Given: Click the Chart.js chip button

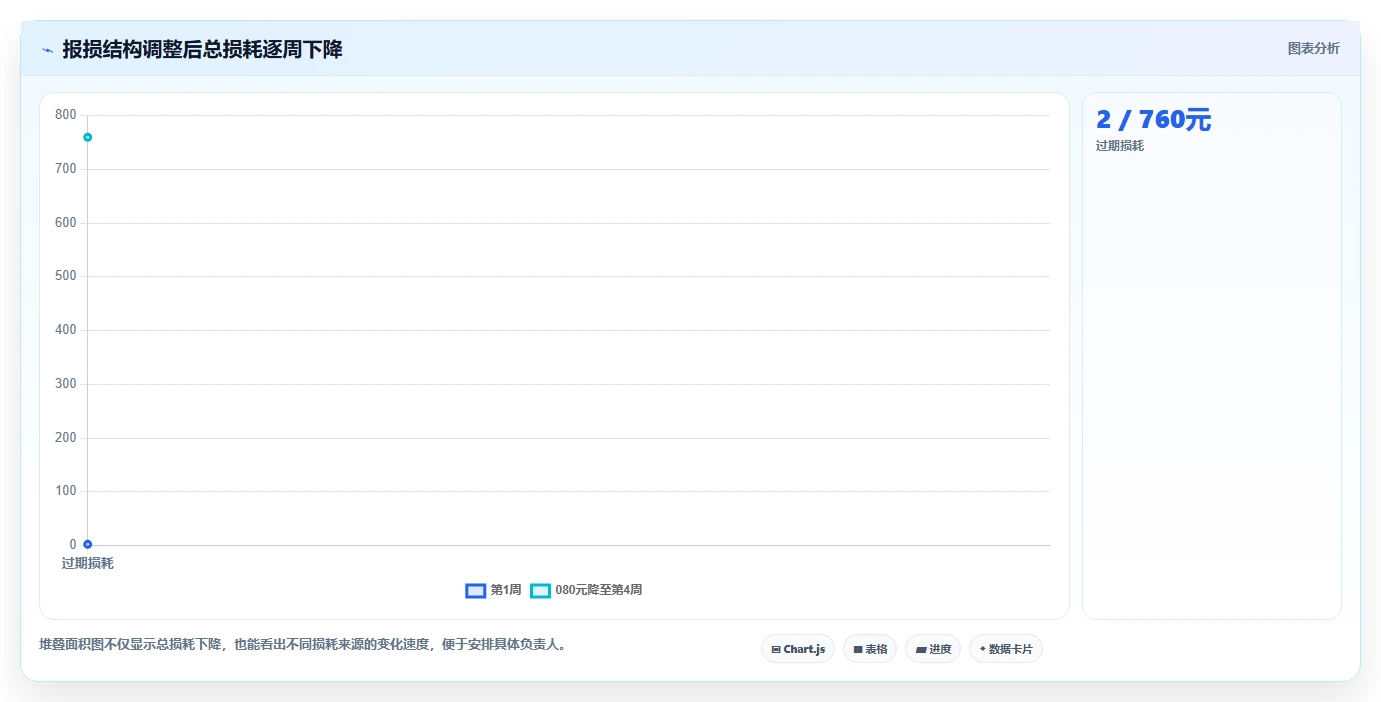Looking at the screenshot, I should [798, 649].
